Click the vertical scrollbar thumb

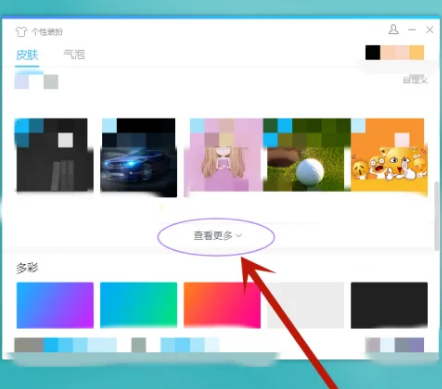pyautogui.click(x=437, y=216)
